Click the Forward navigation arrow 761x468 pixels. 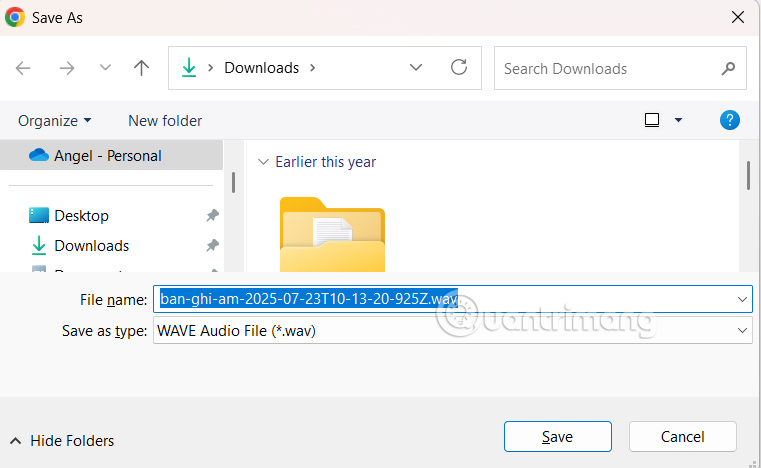point(66,68)
